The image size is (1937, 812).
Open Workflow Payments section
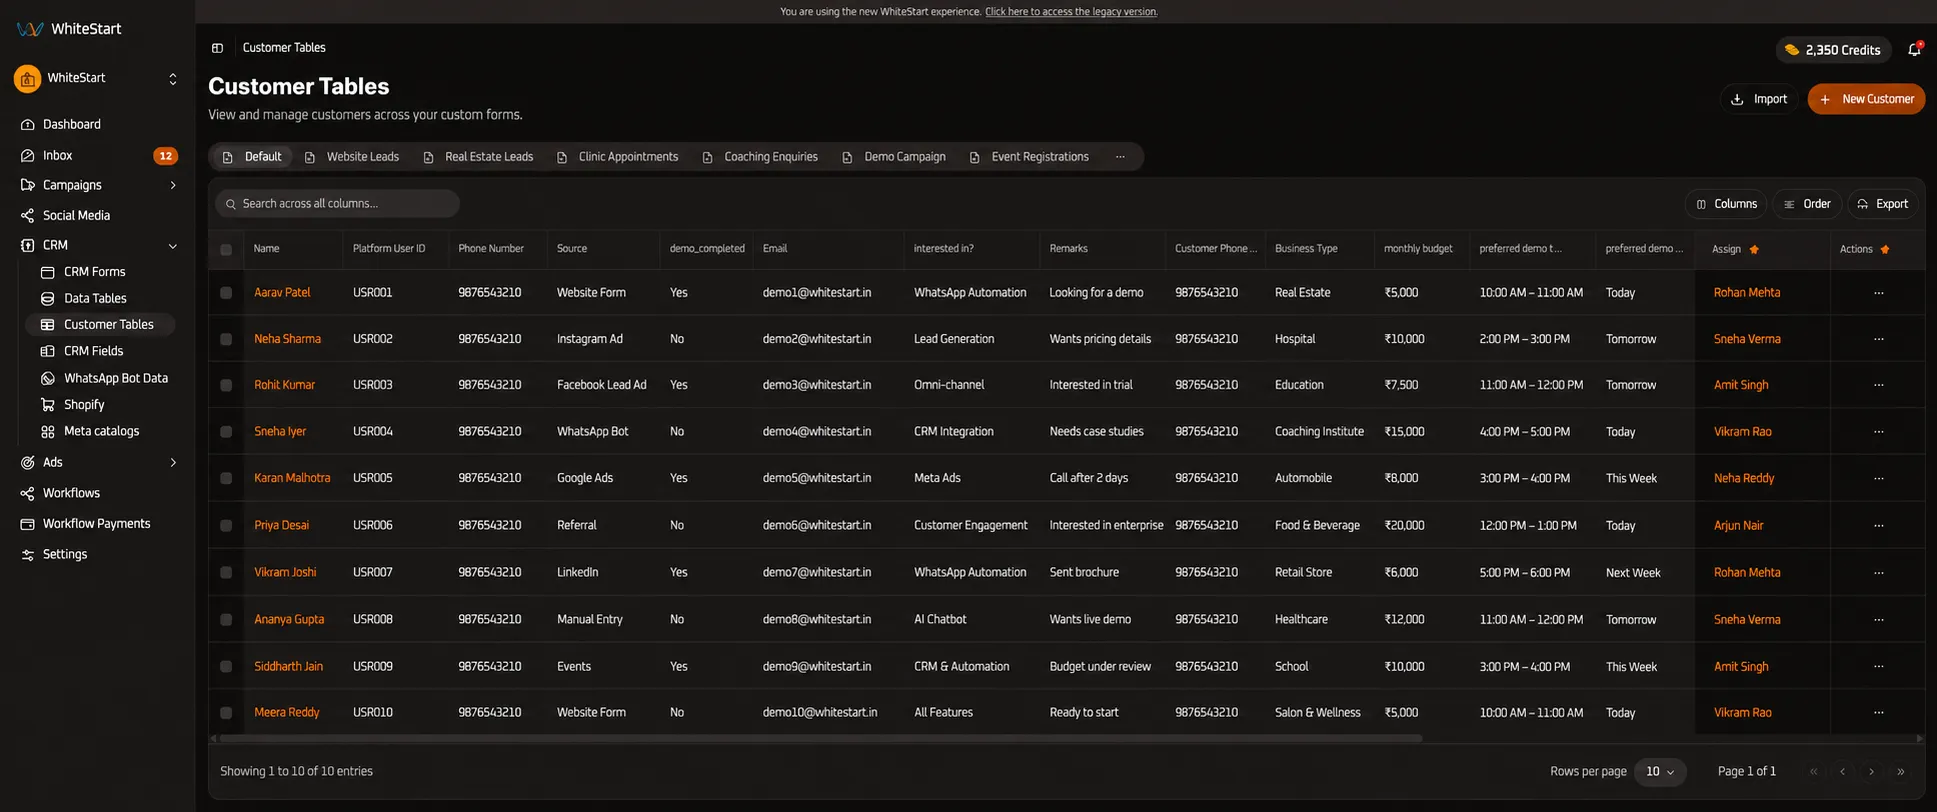[98, 523]
